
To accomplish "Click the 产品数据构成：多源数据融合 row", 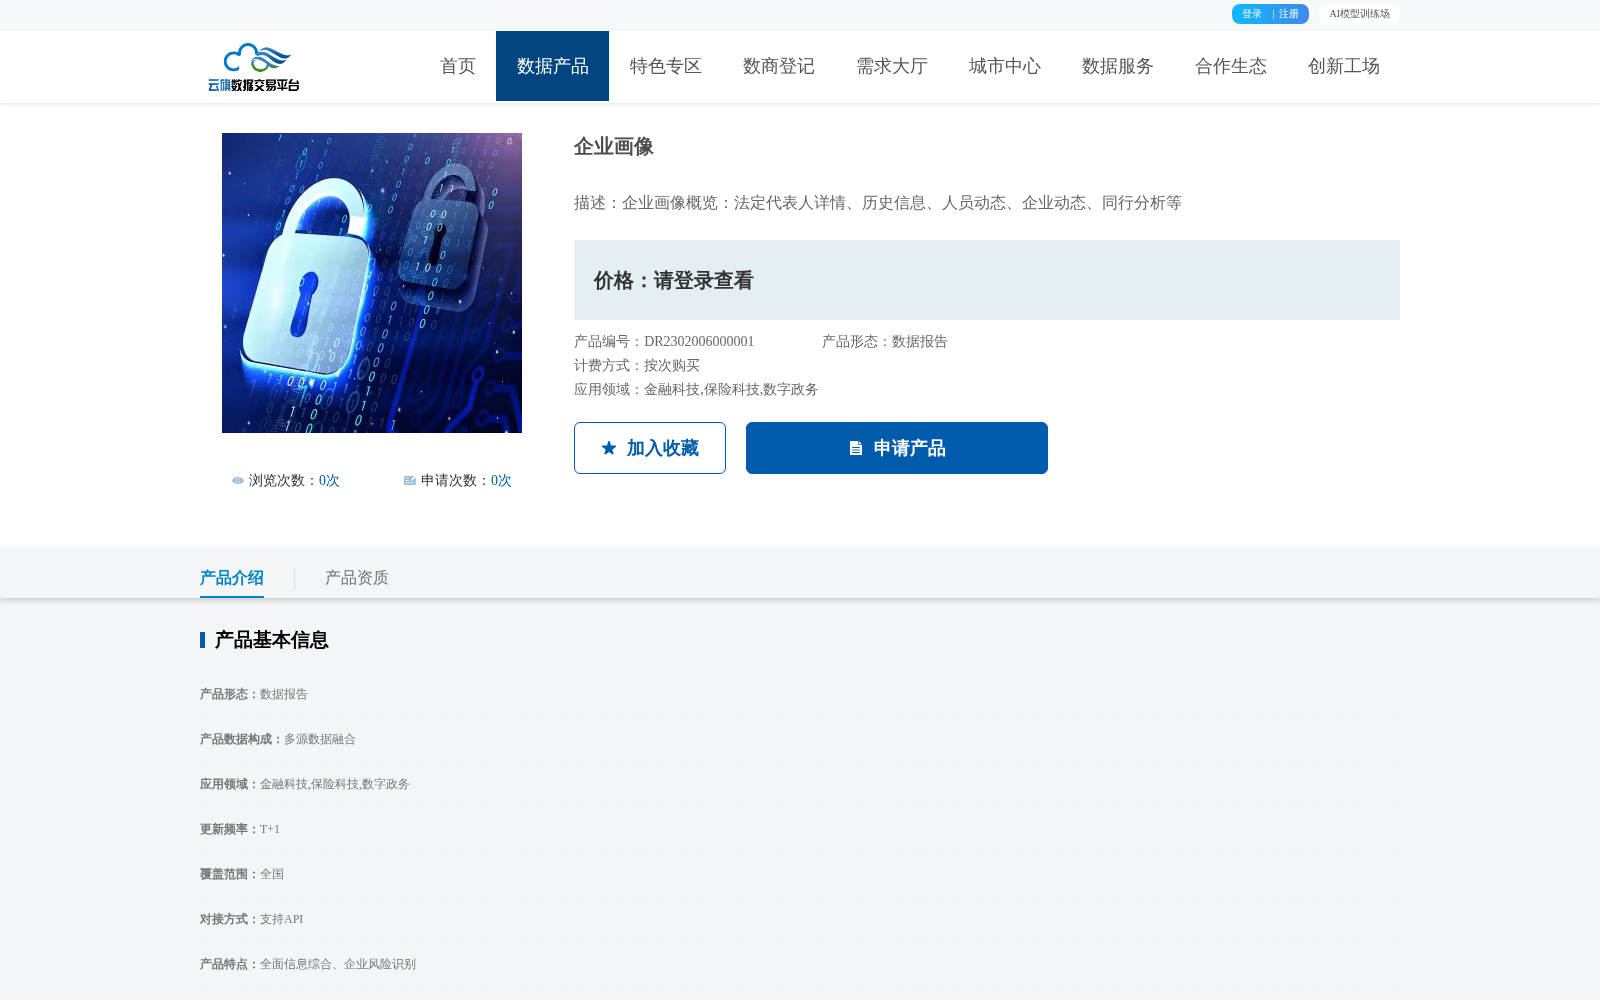I will click(278, 739).
